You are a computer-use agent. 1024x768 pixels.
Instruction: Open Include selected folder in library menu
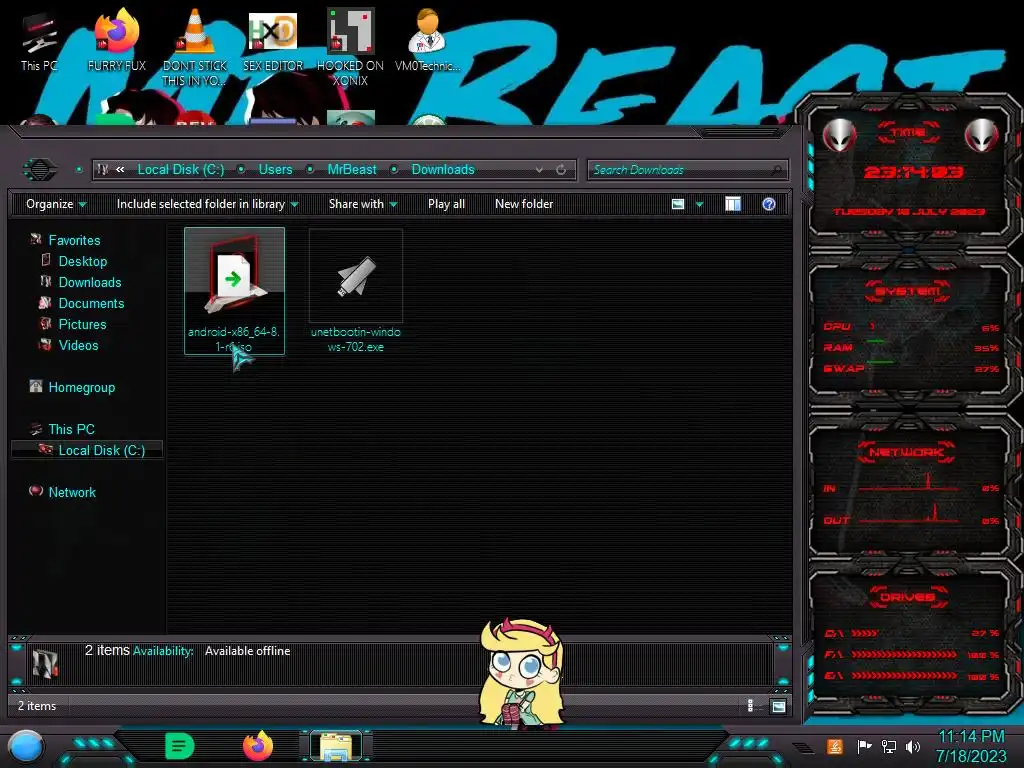coord(207,204)
